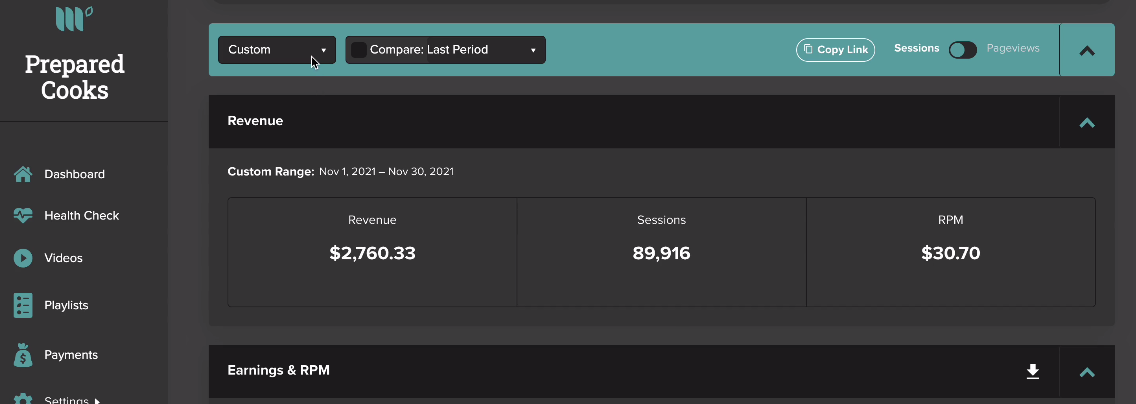Toggle Sessions to Pageviews switch
This screenshot has width=1136, height=404.
point(963,49)
